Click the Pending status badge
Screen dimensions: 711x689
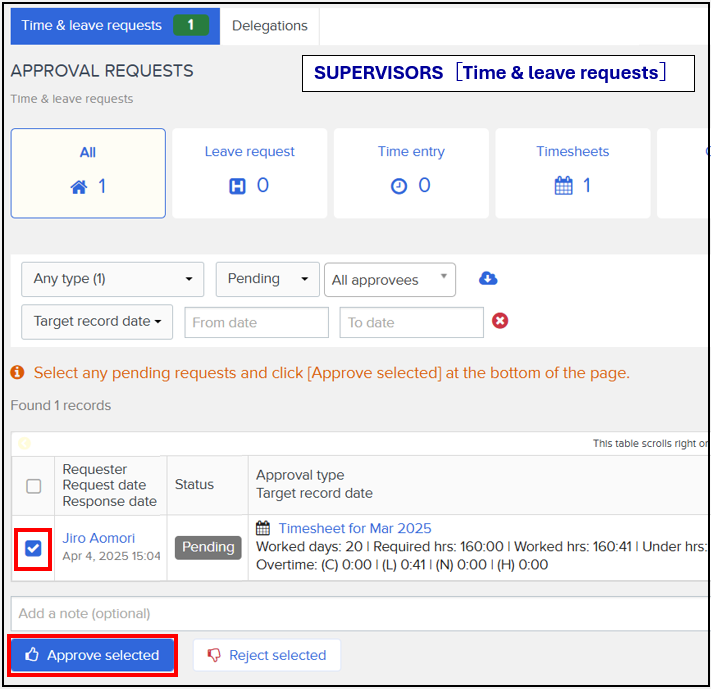click(208, 547)
